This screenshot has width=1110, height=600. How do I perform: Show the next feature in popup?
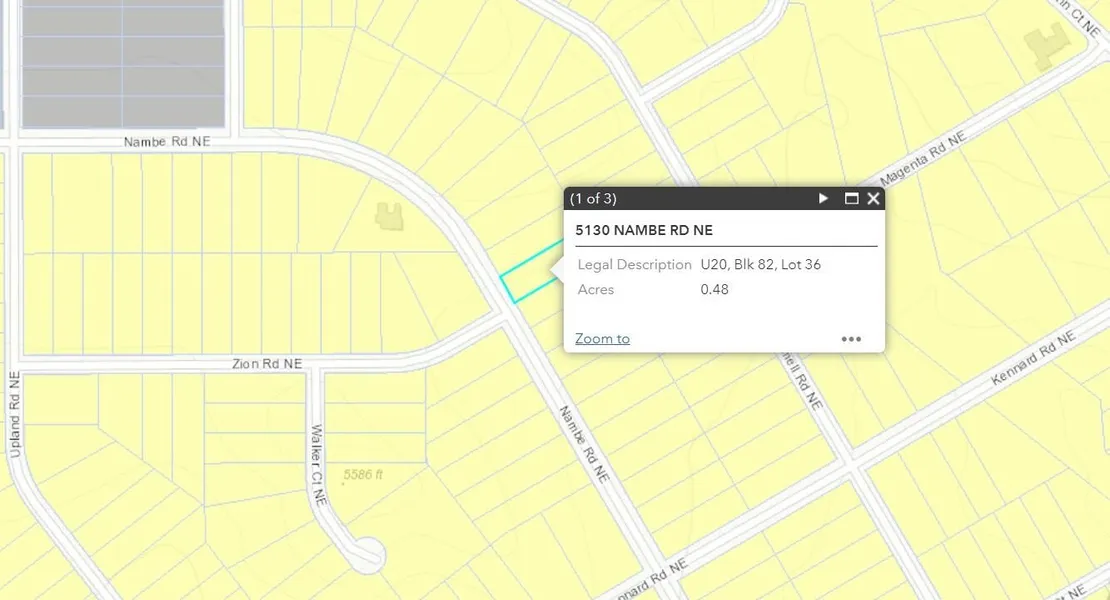[x=823, y=199]
